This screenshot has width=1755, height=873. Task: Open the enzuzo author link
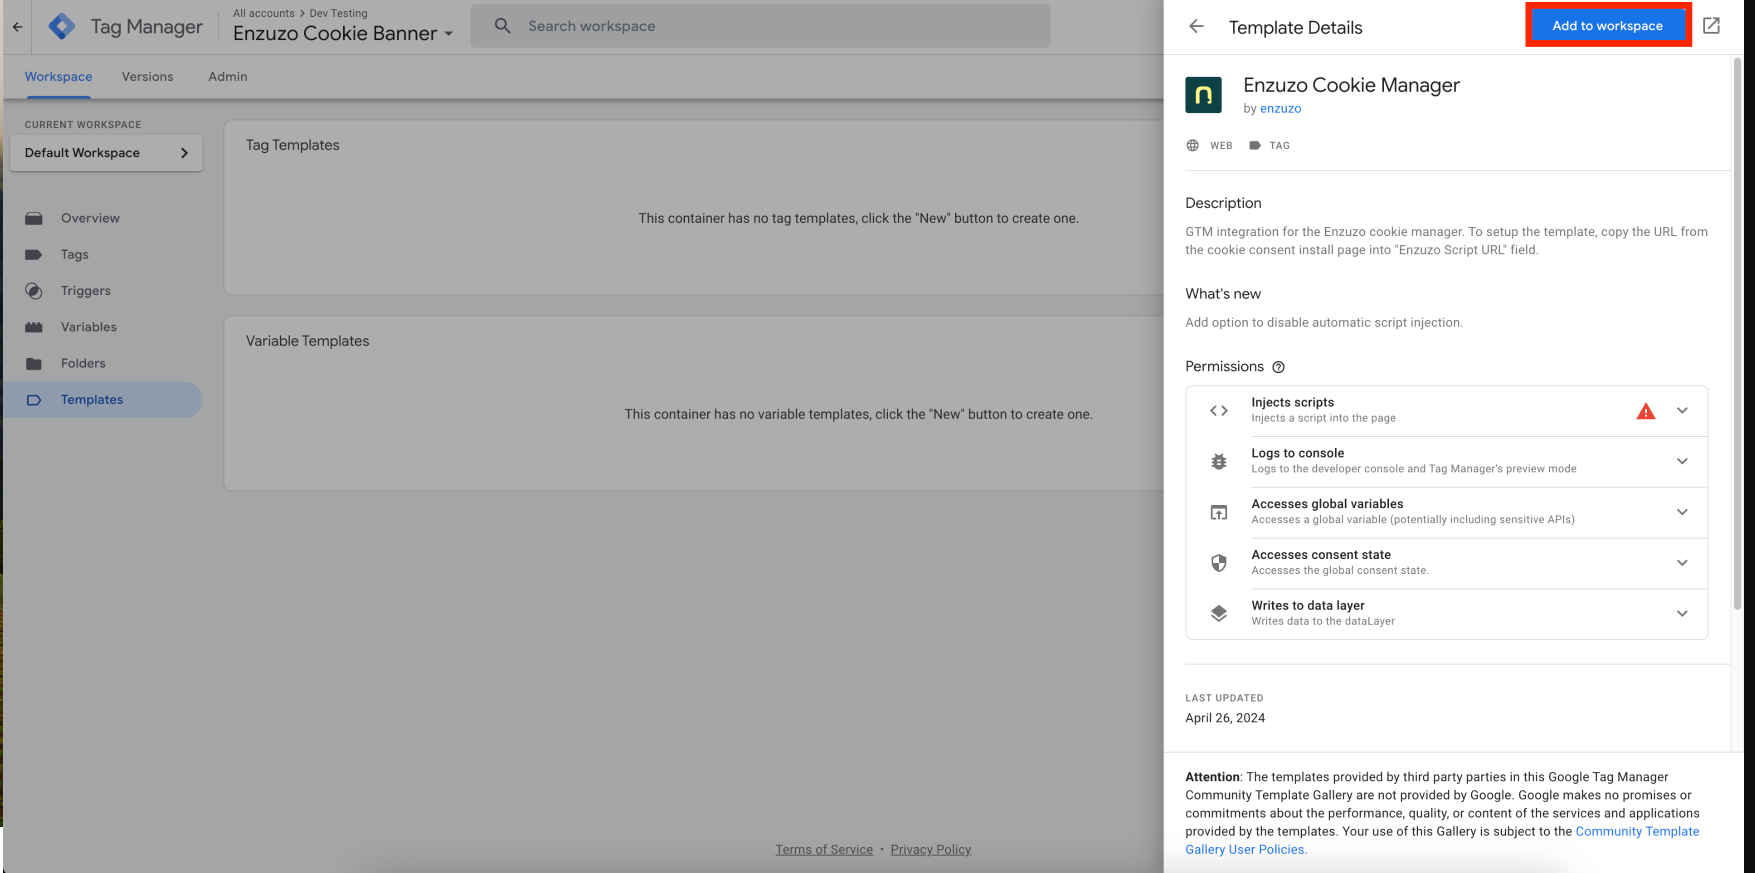pyautogui.click(x=1280, y=109)
